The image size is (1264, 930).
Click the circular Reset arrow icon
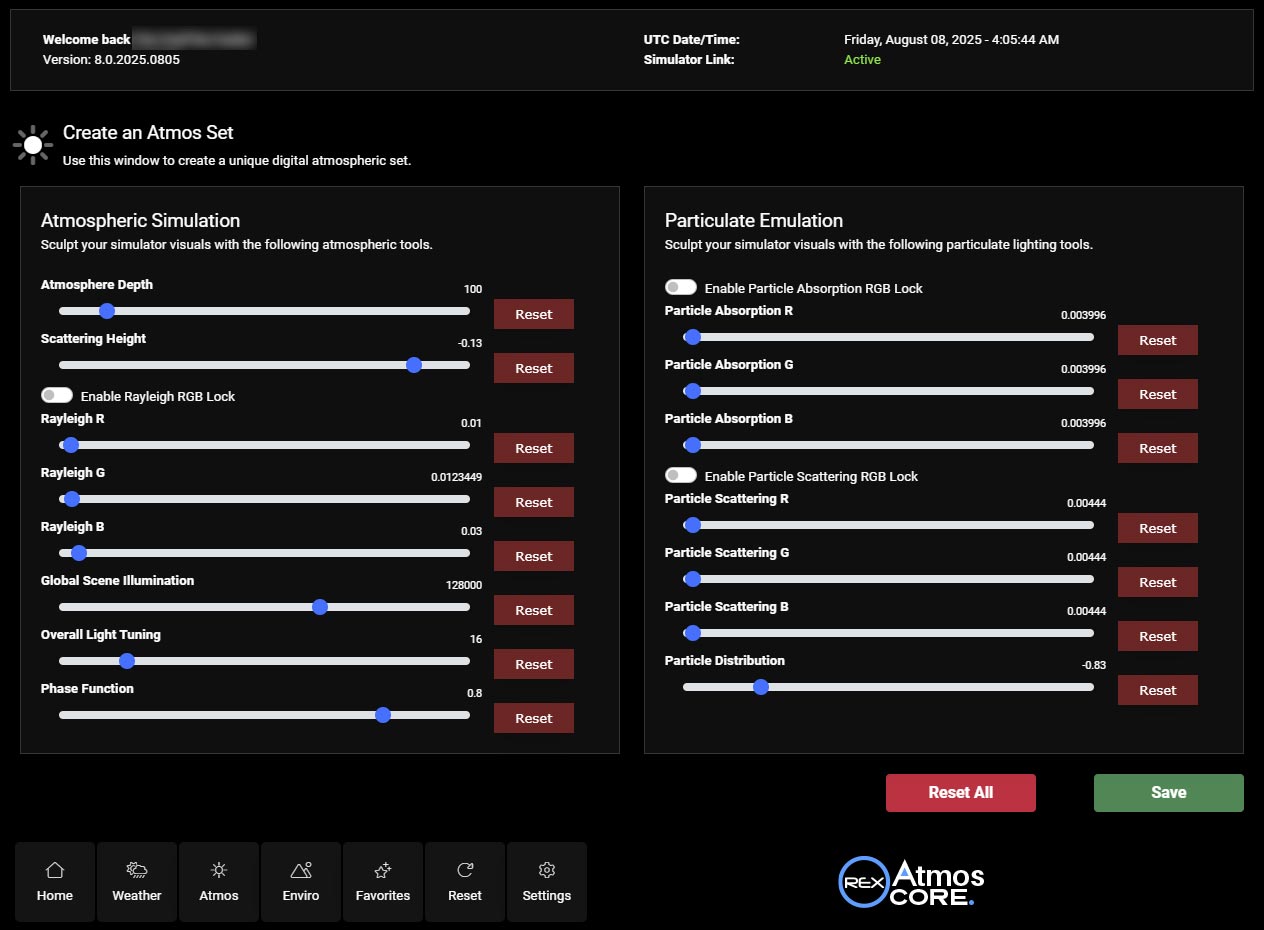464,870
